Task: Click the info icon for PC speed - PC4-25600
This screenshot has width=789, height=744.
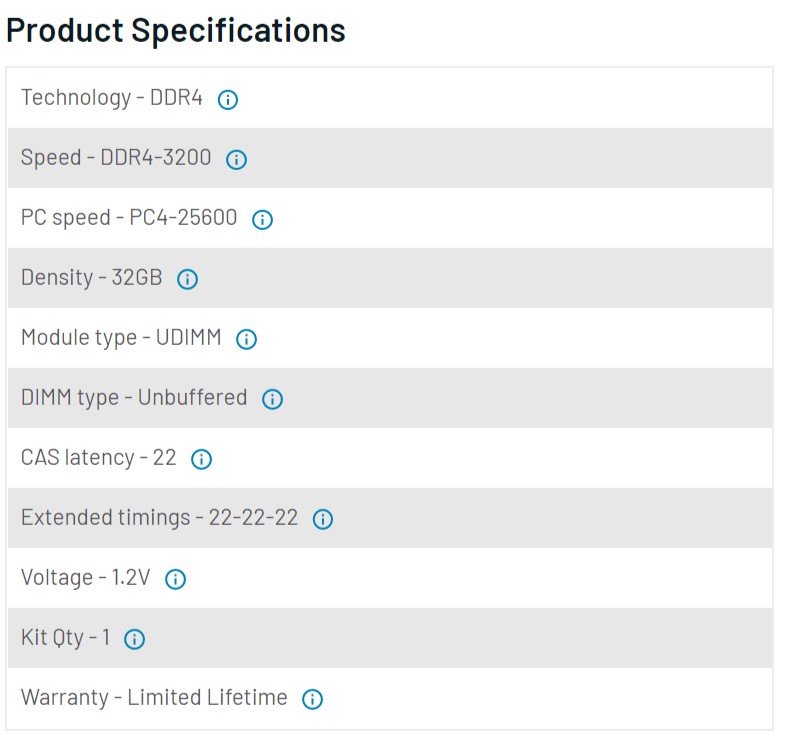Action: pyautogui.click(x=262, y=219)
